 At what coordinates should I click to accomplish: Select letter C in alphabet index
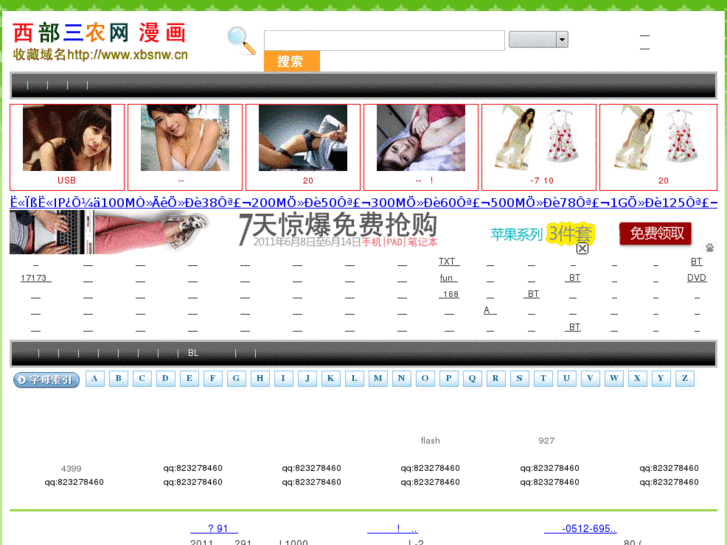[x=142, y=378]
